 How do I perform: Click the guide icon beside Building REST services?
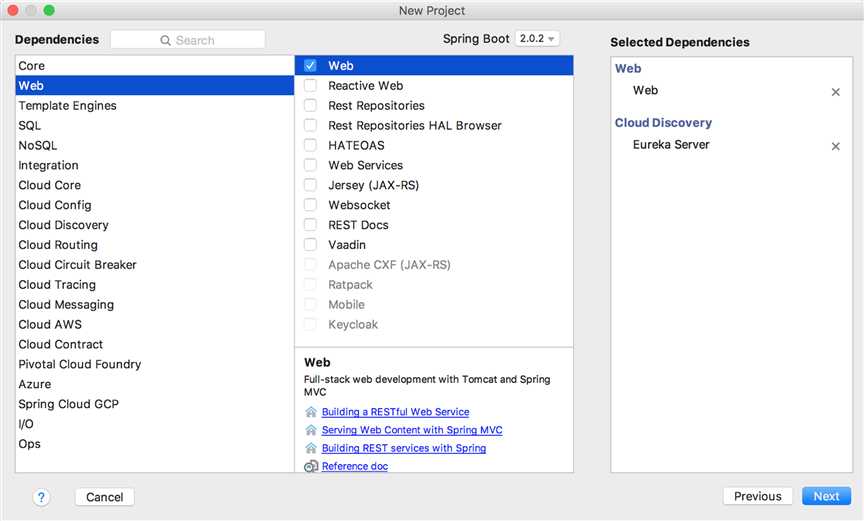(x=311, y=448)
